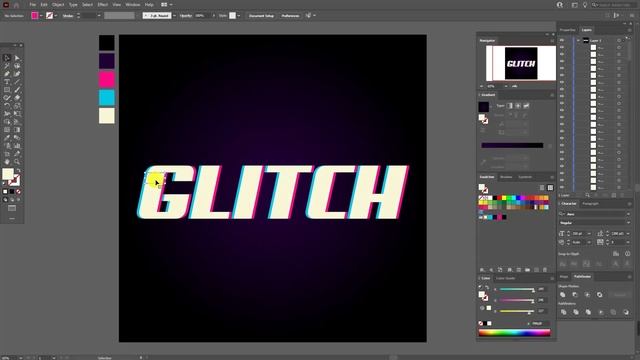This screenshot has height=360, width=640.
Task: Select the Direct Selection tool
Action: pyautogui.click(x=17, y=58)
